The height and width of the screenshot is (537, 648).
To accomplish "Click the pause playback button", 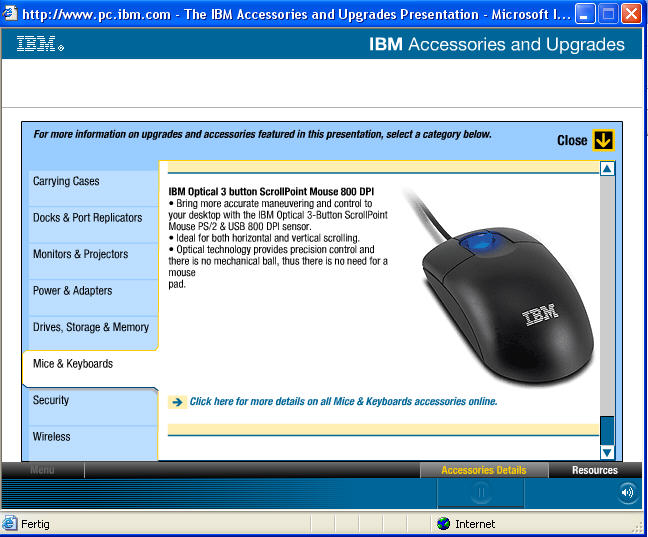I will [481, 492].
